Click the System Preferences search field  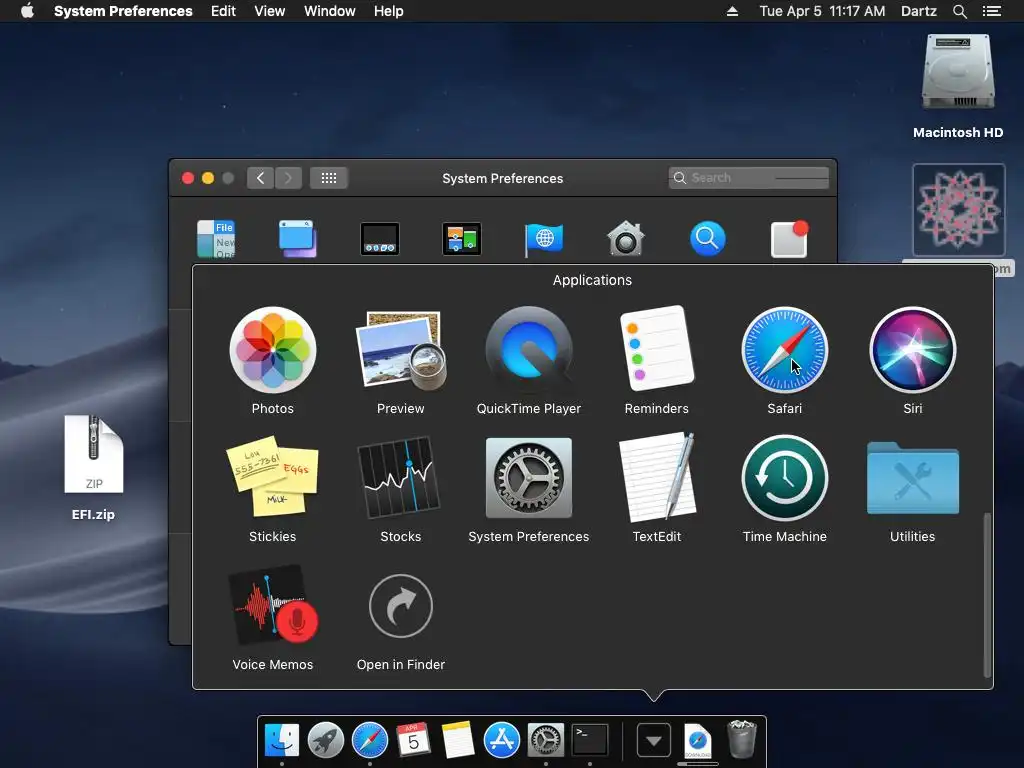[748, 178]
